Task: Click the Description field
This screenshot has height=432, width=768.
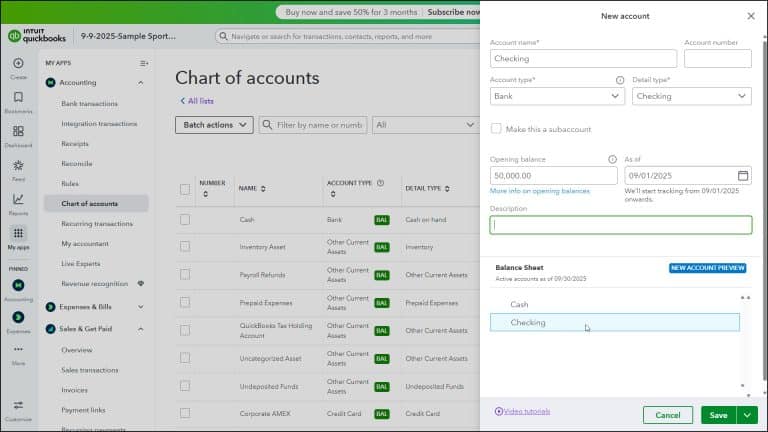Action: click(x=621, y=225)
